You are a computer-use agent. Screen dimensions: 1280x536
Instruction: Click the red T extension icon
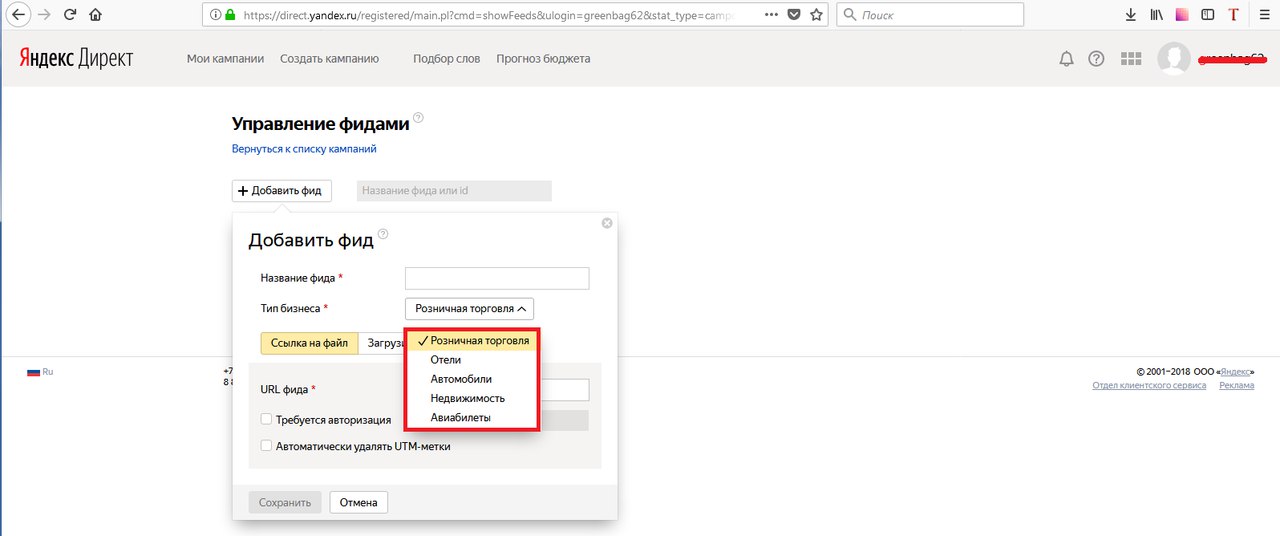(x=1233, y=15)
